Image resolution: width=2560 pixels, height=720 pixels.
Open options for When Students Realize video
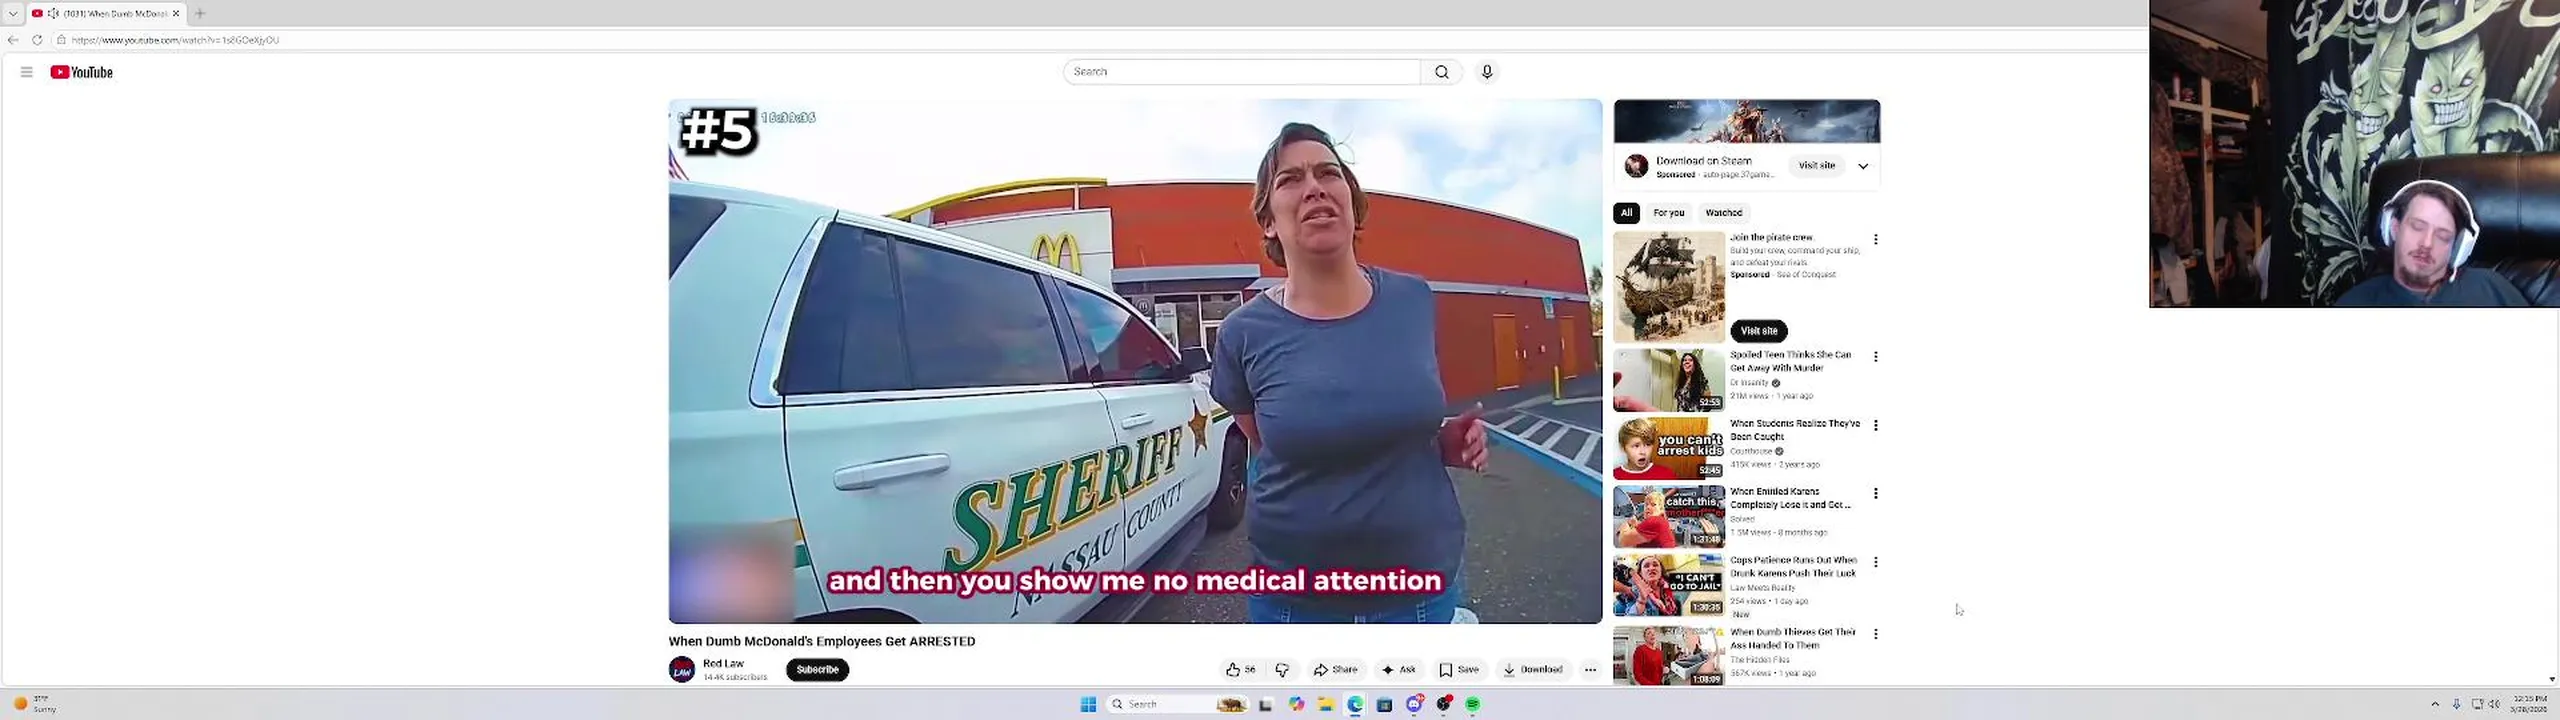click(1876, 425)
